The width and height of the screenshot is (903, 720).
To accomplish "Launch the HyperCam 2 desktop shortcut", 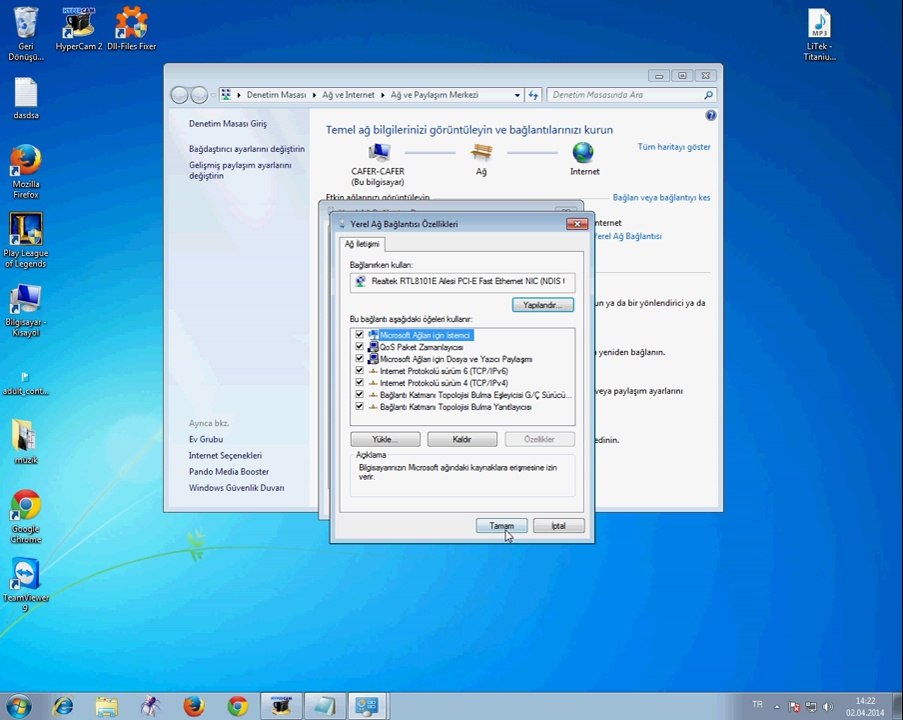I will [78, 23].
